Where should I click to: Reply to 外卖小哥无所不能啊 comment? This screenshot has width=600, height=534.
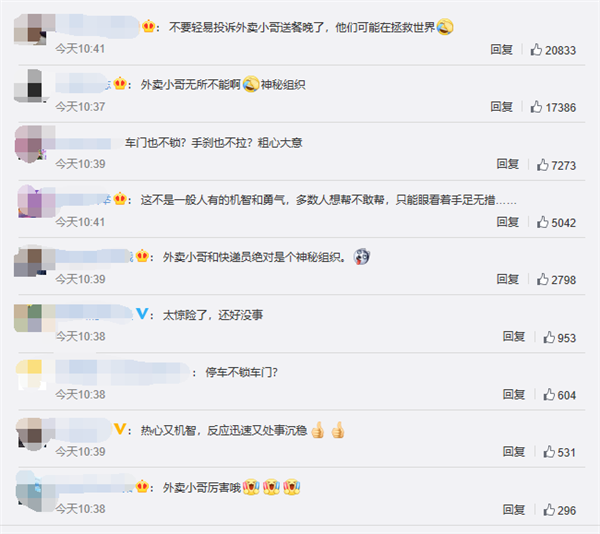pos(501,107)
